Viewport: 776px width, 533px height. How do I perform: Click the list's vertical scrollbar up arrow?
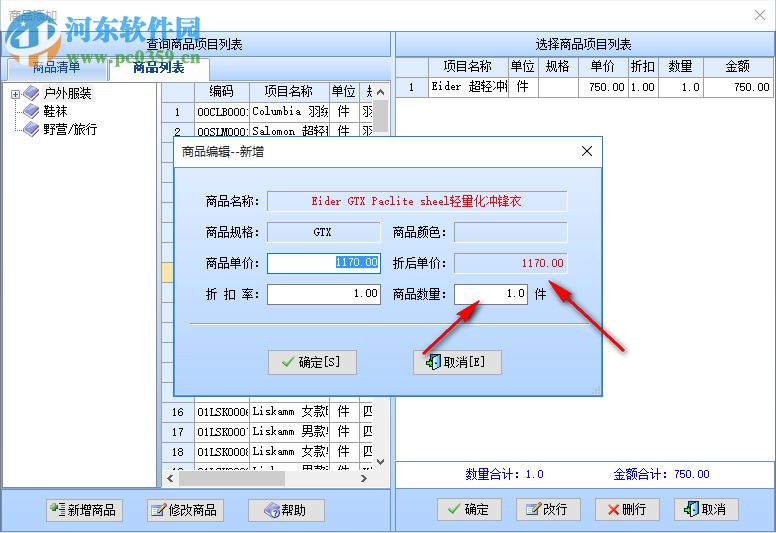point(380,92)
